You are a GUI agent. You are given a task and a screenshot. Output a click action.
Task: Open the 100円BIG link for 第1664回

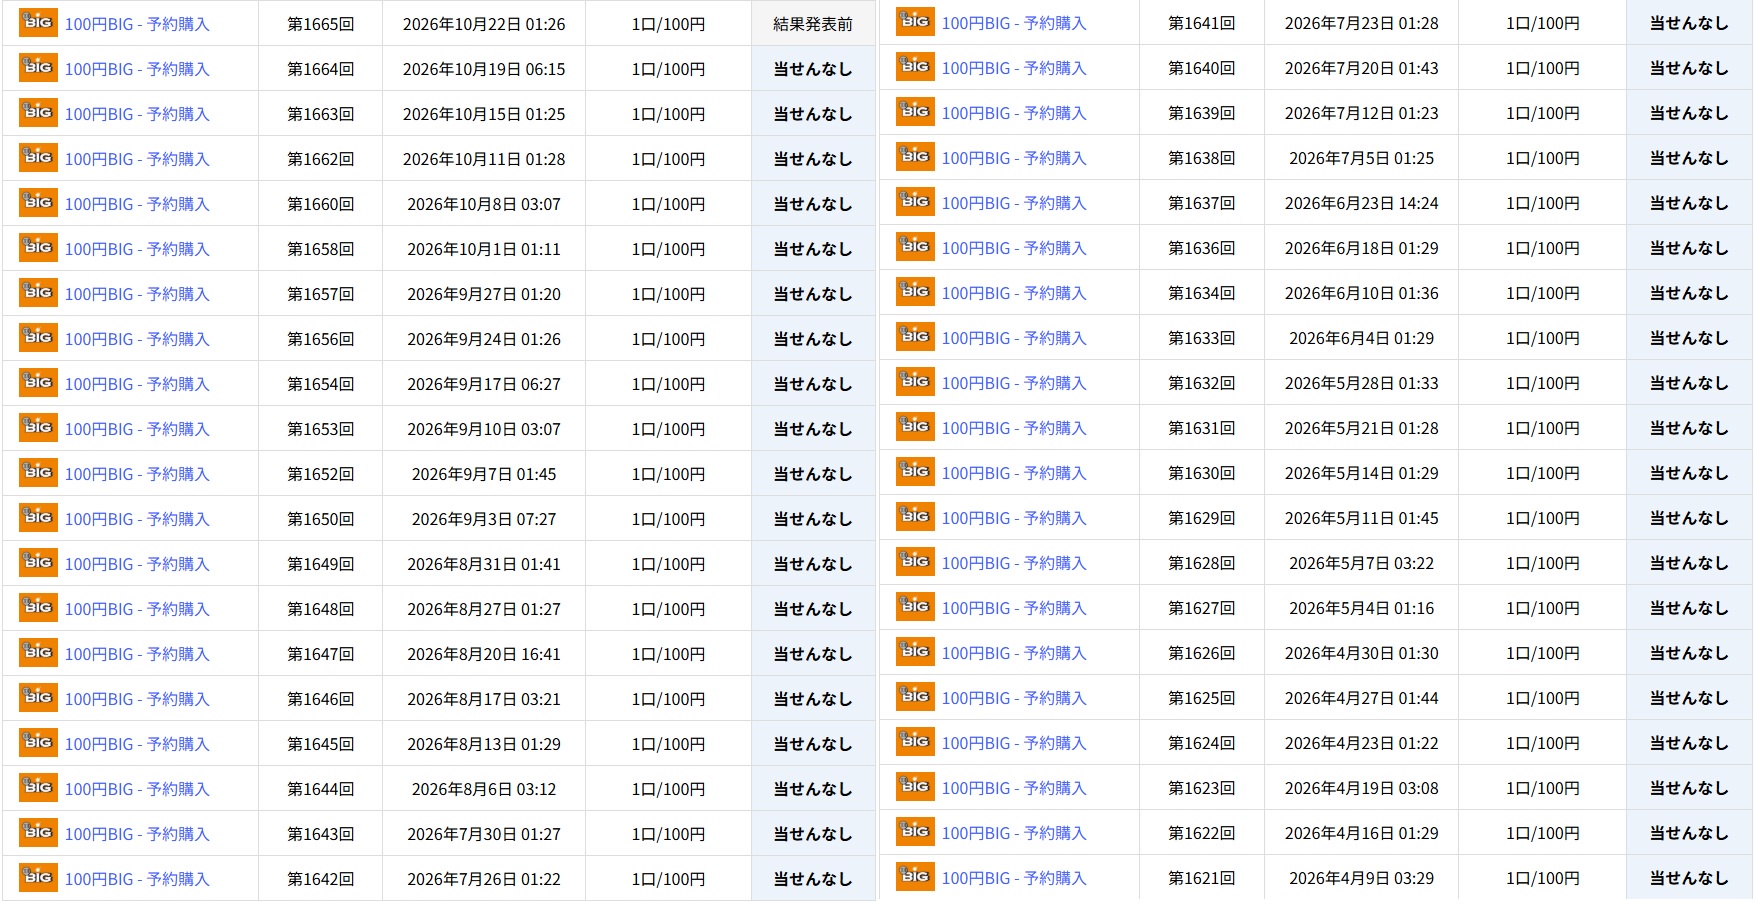[137, 69]
